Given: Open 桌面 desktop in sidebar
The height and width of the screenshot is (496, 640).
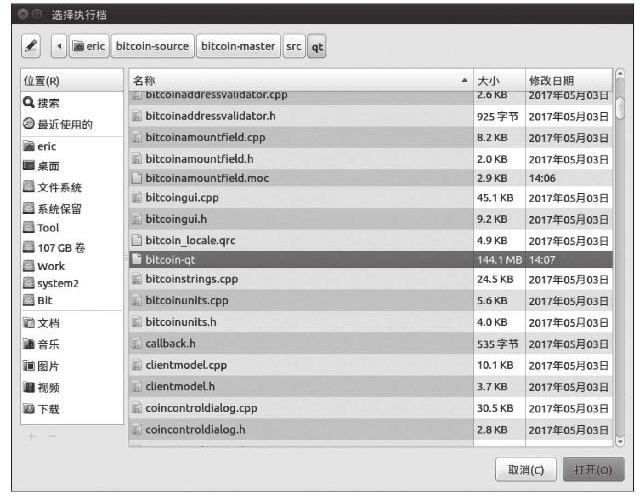Looking at the screenshot, I should [x=72, y=166].
